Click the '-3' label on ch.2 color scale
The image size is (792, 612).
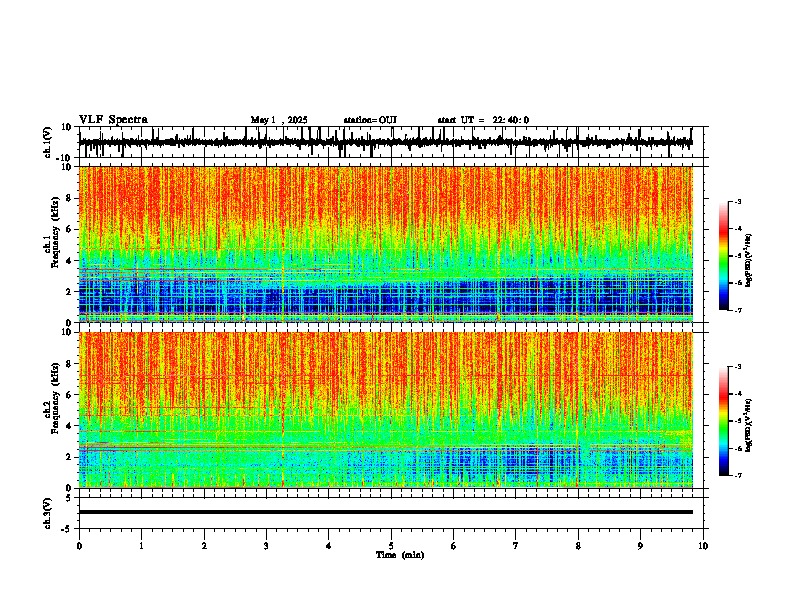point(738,367)
